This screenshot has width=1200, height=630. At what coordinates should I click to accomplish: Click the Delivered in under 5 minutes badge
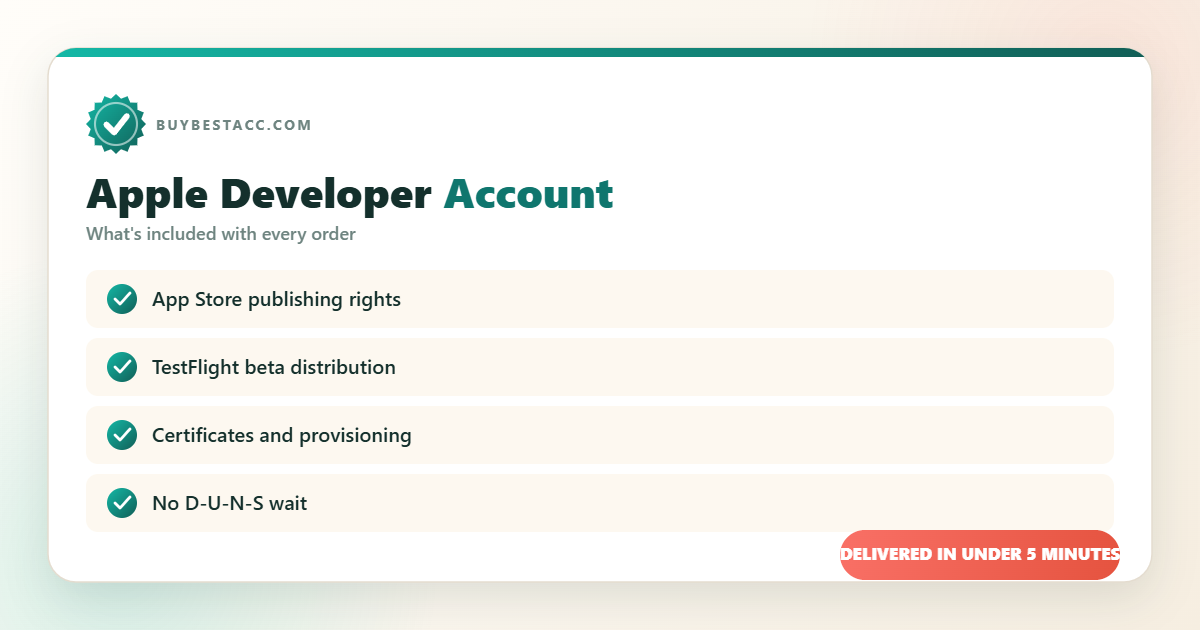(980, 554)
